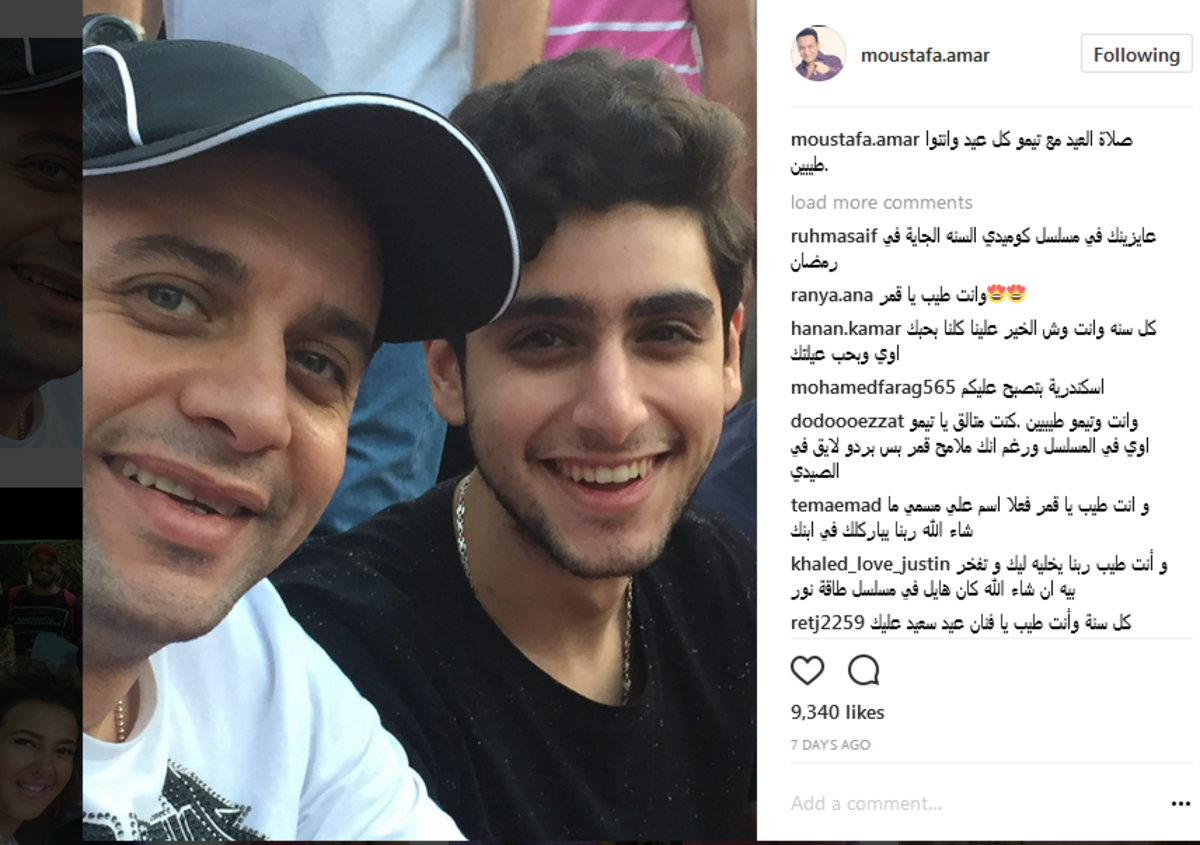This screenshot has width=1200, height=845.
Task: Like the post with the heart icon
Action: pos(807,670)
